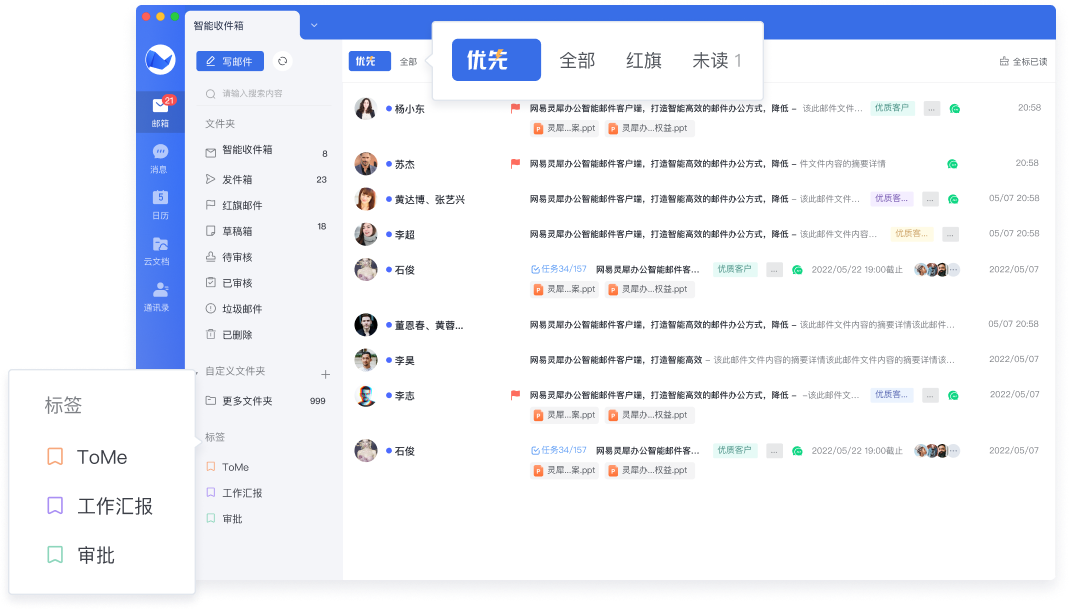Toggle the red flag on 李志's email

point(516,395)
